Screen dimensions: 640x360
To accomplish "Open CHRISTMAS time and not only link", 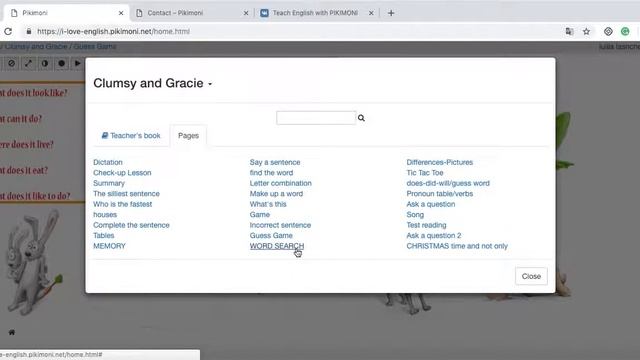I will tap(457, 246).
